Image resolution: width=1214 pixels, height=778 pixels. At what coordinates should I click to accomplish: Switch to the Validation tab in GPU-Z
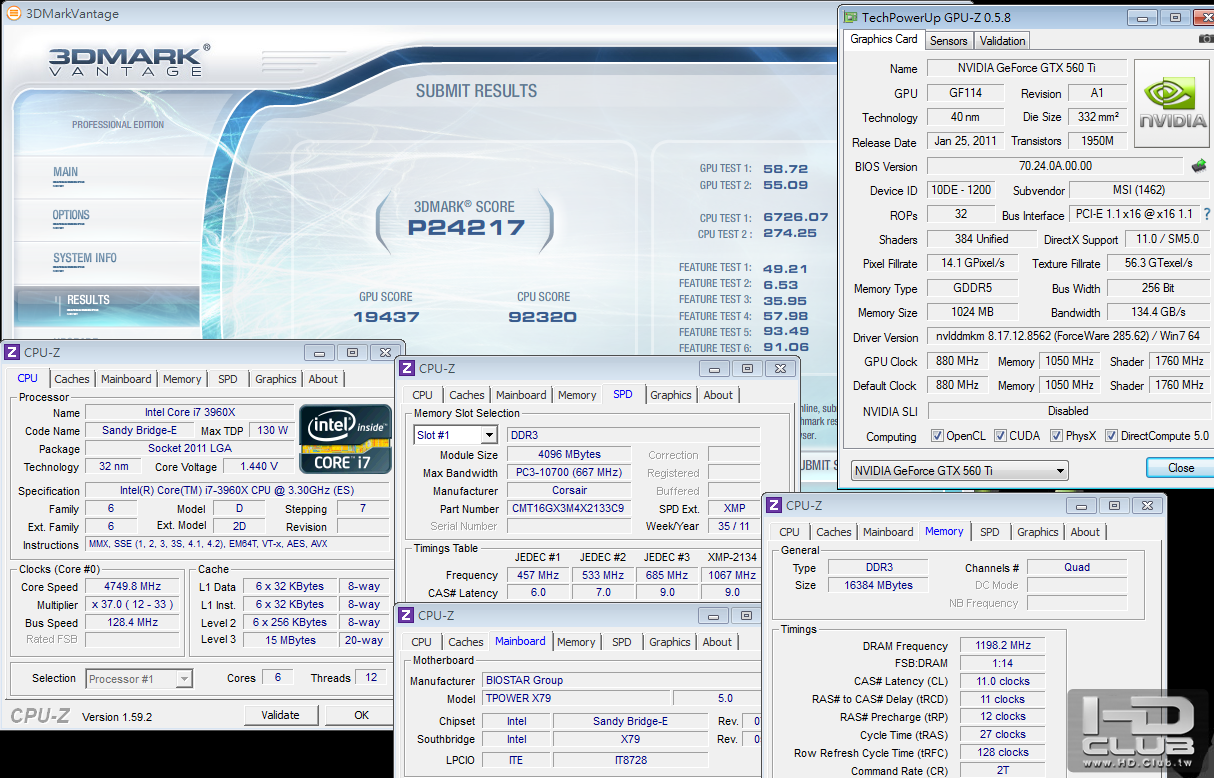pos(1002,41)
